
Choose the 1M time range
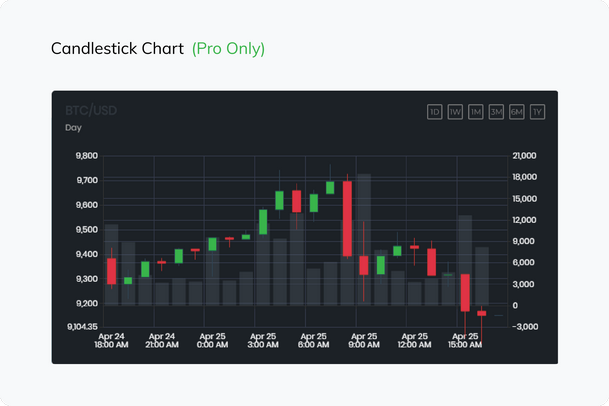(475, 111)
